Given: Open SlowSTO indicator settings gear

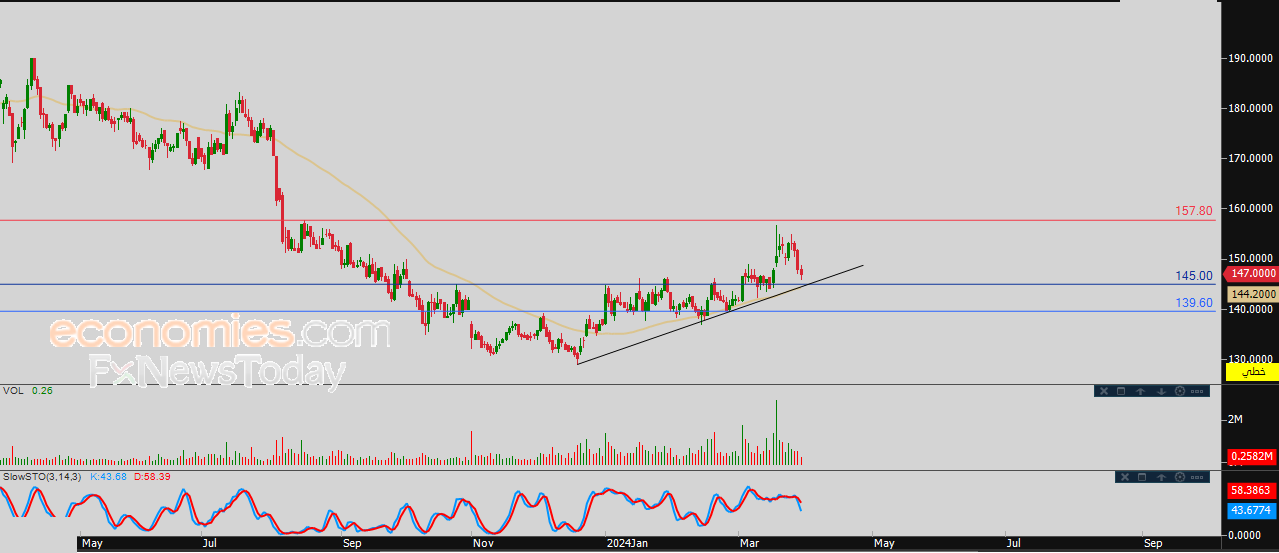Looking at the screenshot, I should 1180,477.
